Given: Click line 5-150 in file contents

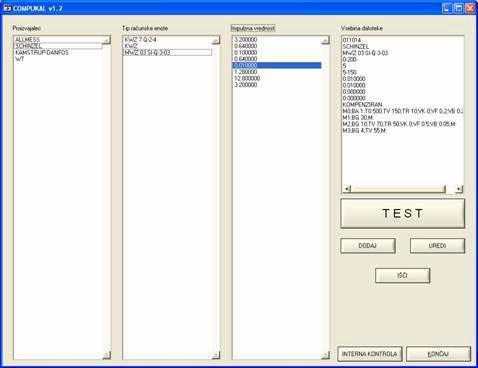Looking at the screenshot, I should pos(350,72).
